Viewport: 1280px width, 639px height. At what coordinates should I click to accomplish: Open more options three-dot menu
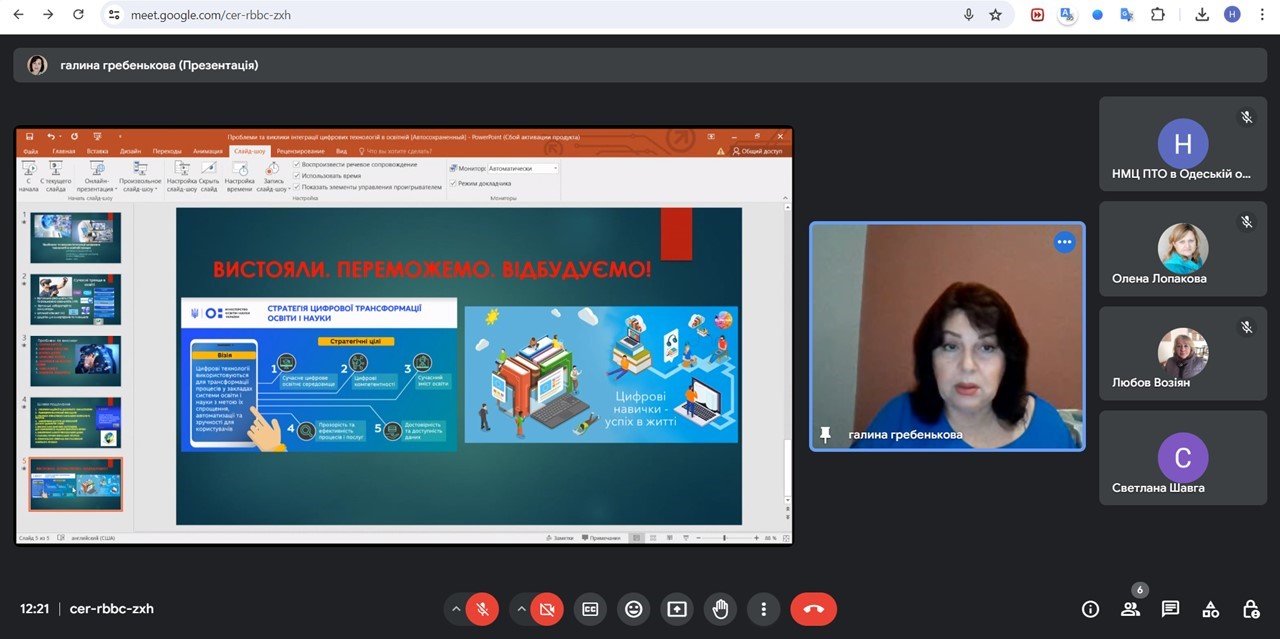763,609
